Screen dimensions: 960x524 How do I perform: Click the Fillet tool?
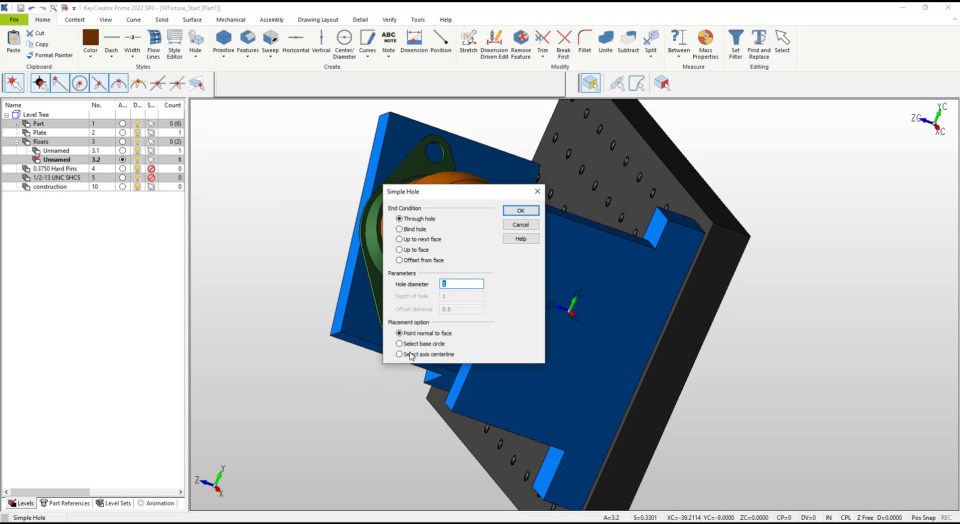coord(585,41)
